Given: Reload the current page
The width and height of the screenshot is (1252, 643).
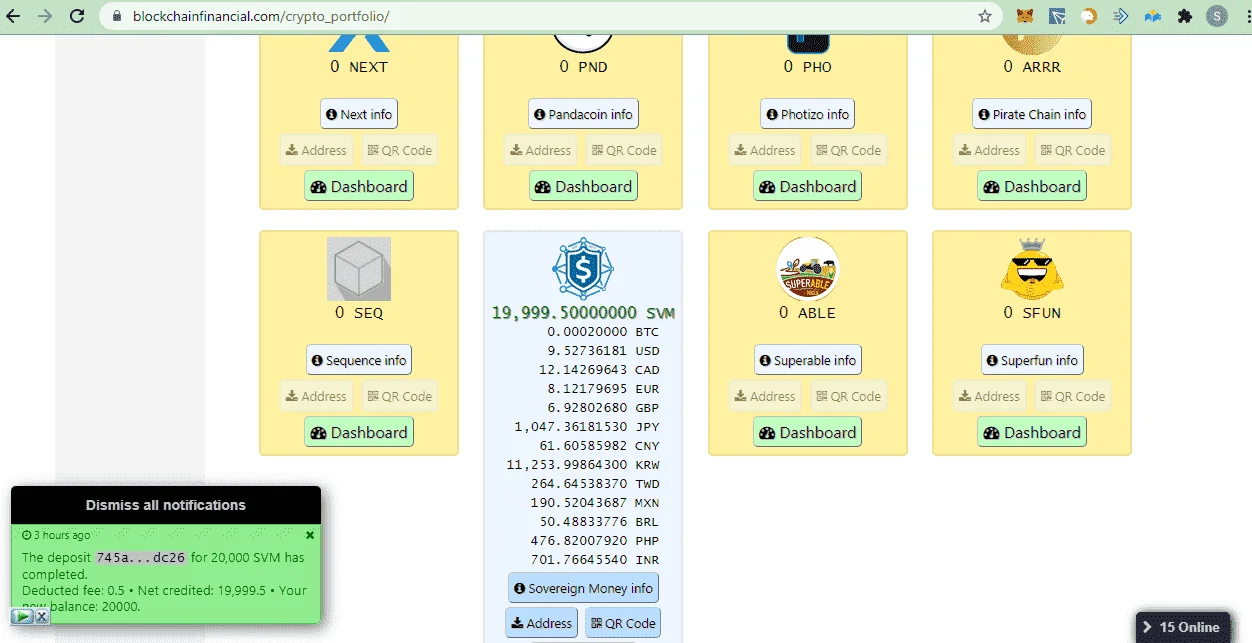Looking at the screenshot, I should coord(77,16).
